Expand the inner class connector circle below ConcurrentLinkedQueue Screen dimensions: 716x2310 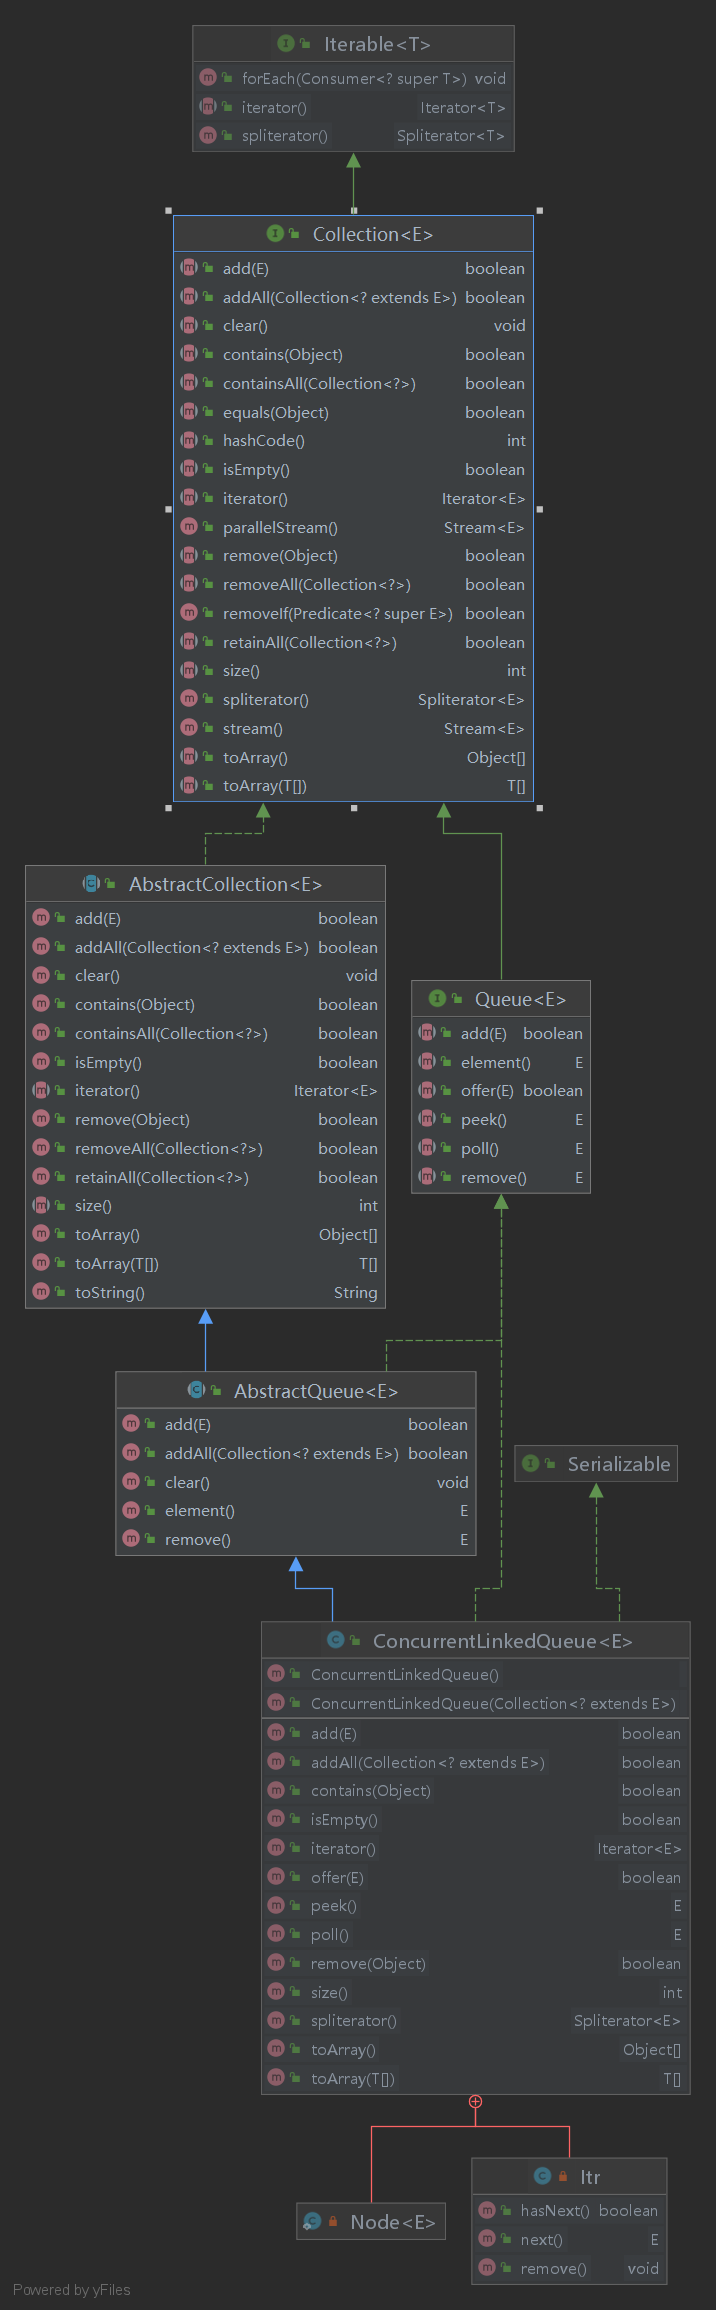click(x=476, y=2102)
